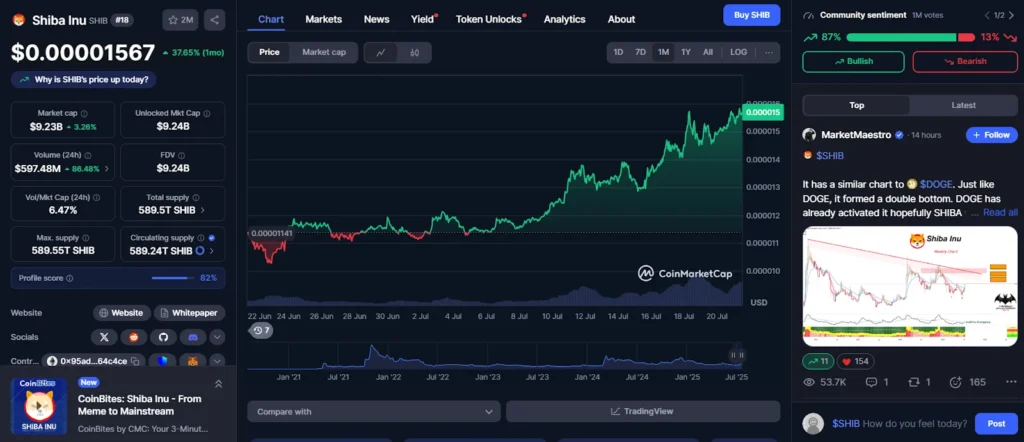Select the Market cap chart toggle
This screenshot has width=1024, height=442.
(324, 52)
